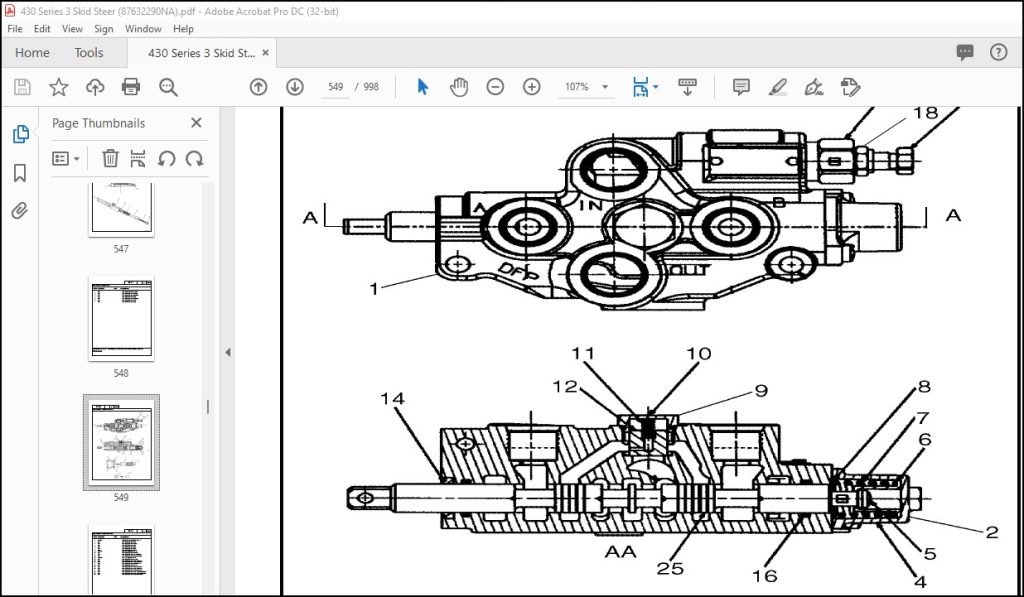
Task: Toggle reading mode display
Action: pos(688,87)
